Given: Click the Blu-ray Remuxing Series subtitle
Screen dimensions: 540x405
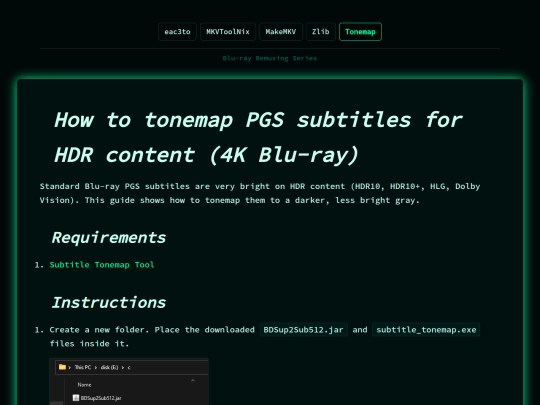Looking at the screenshot, I should (x=270, y=58).
